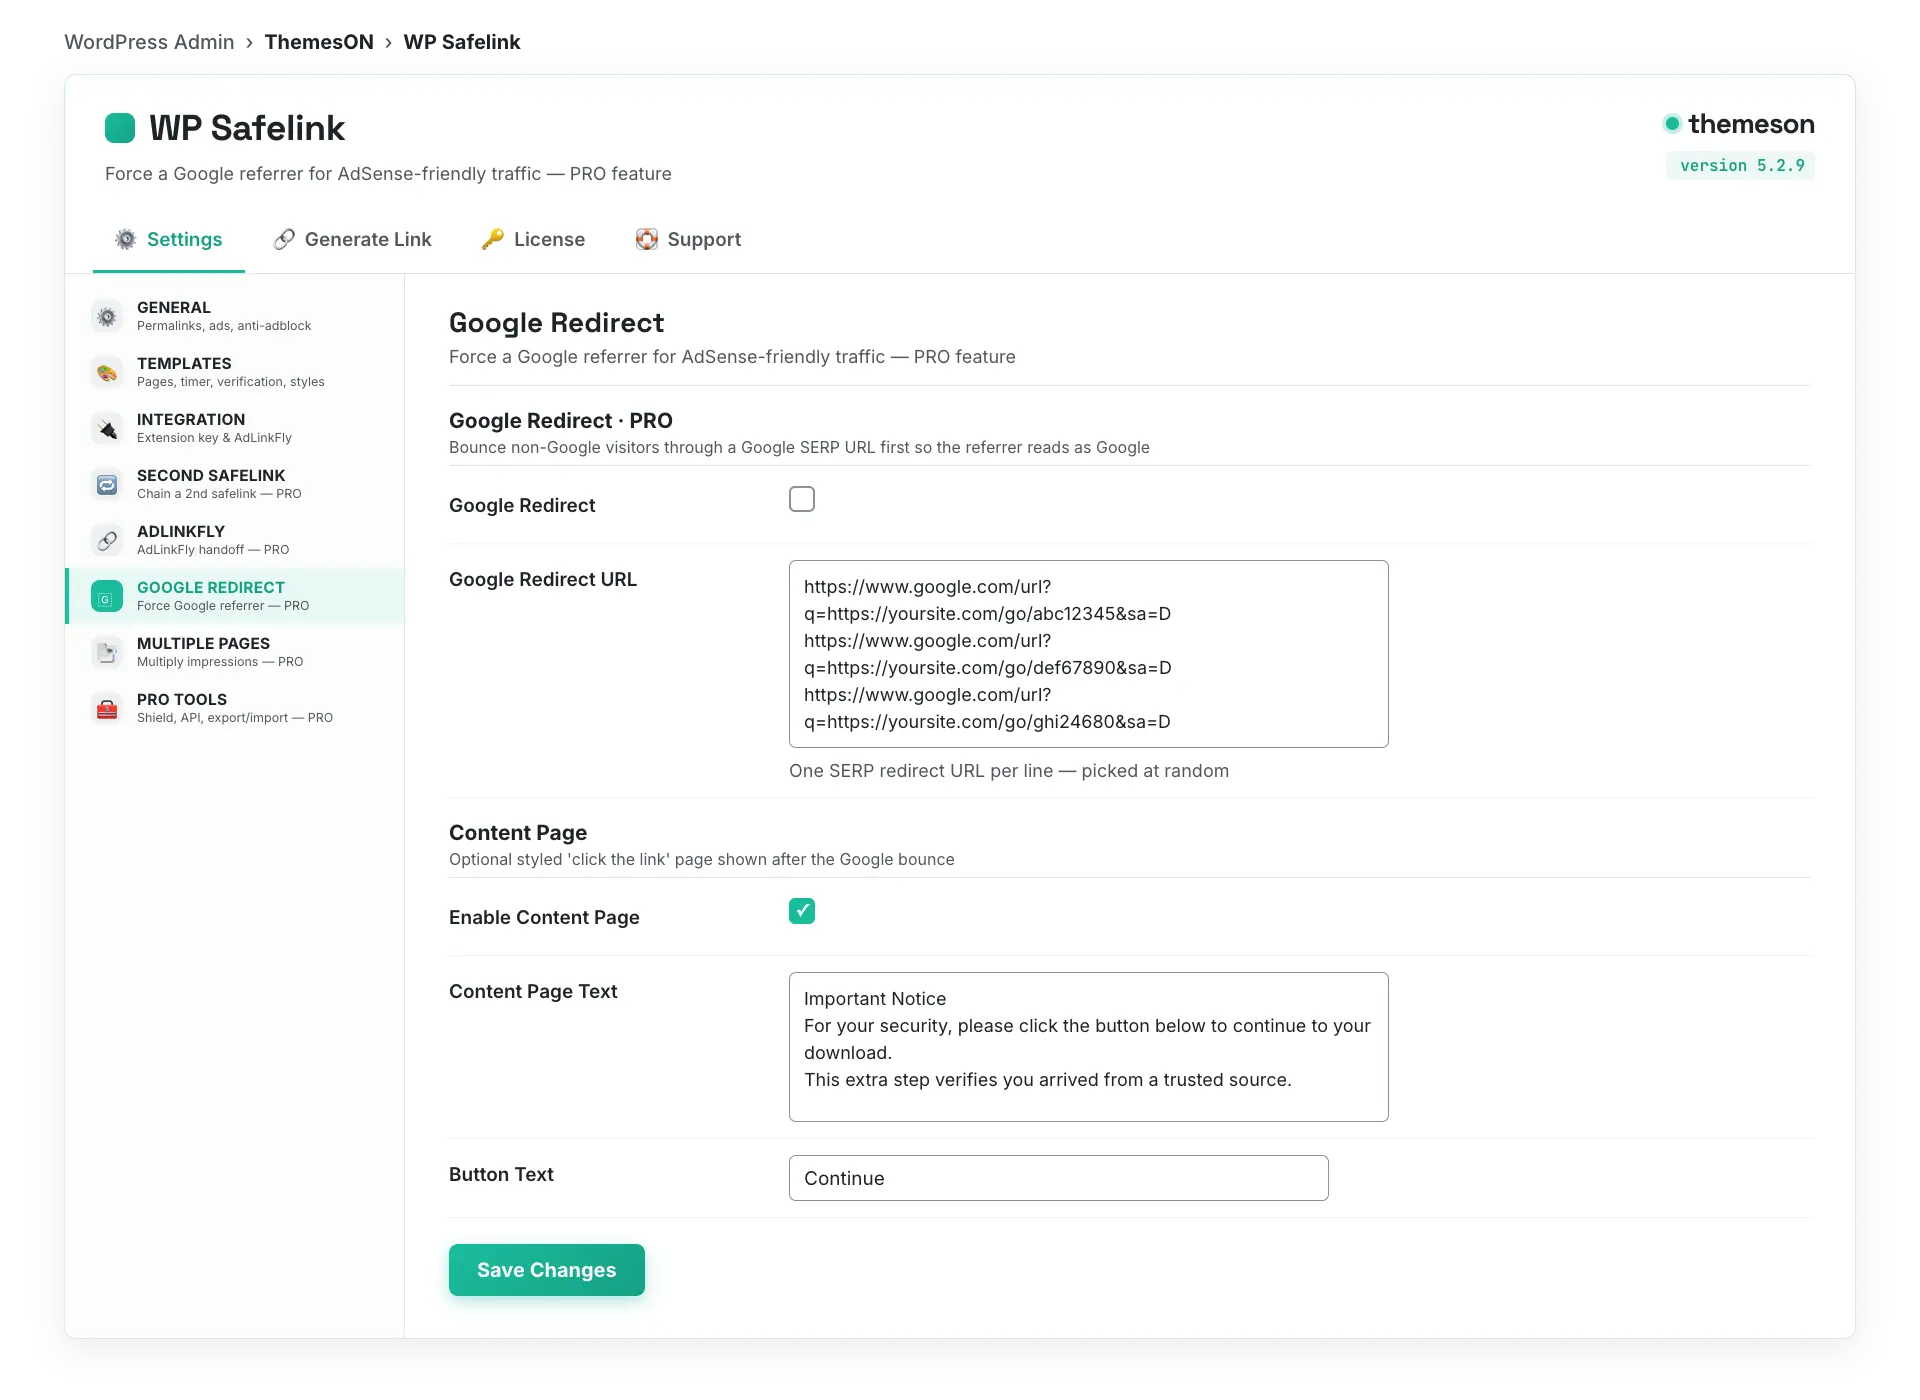Click the key icon beside License

493,239
